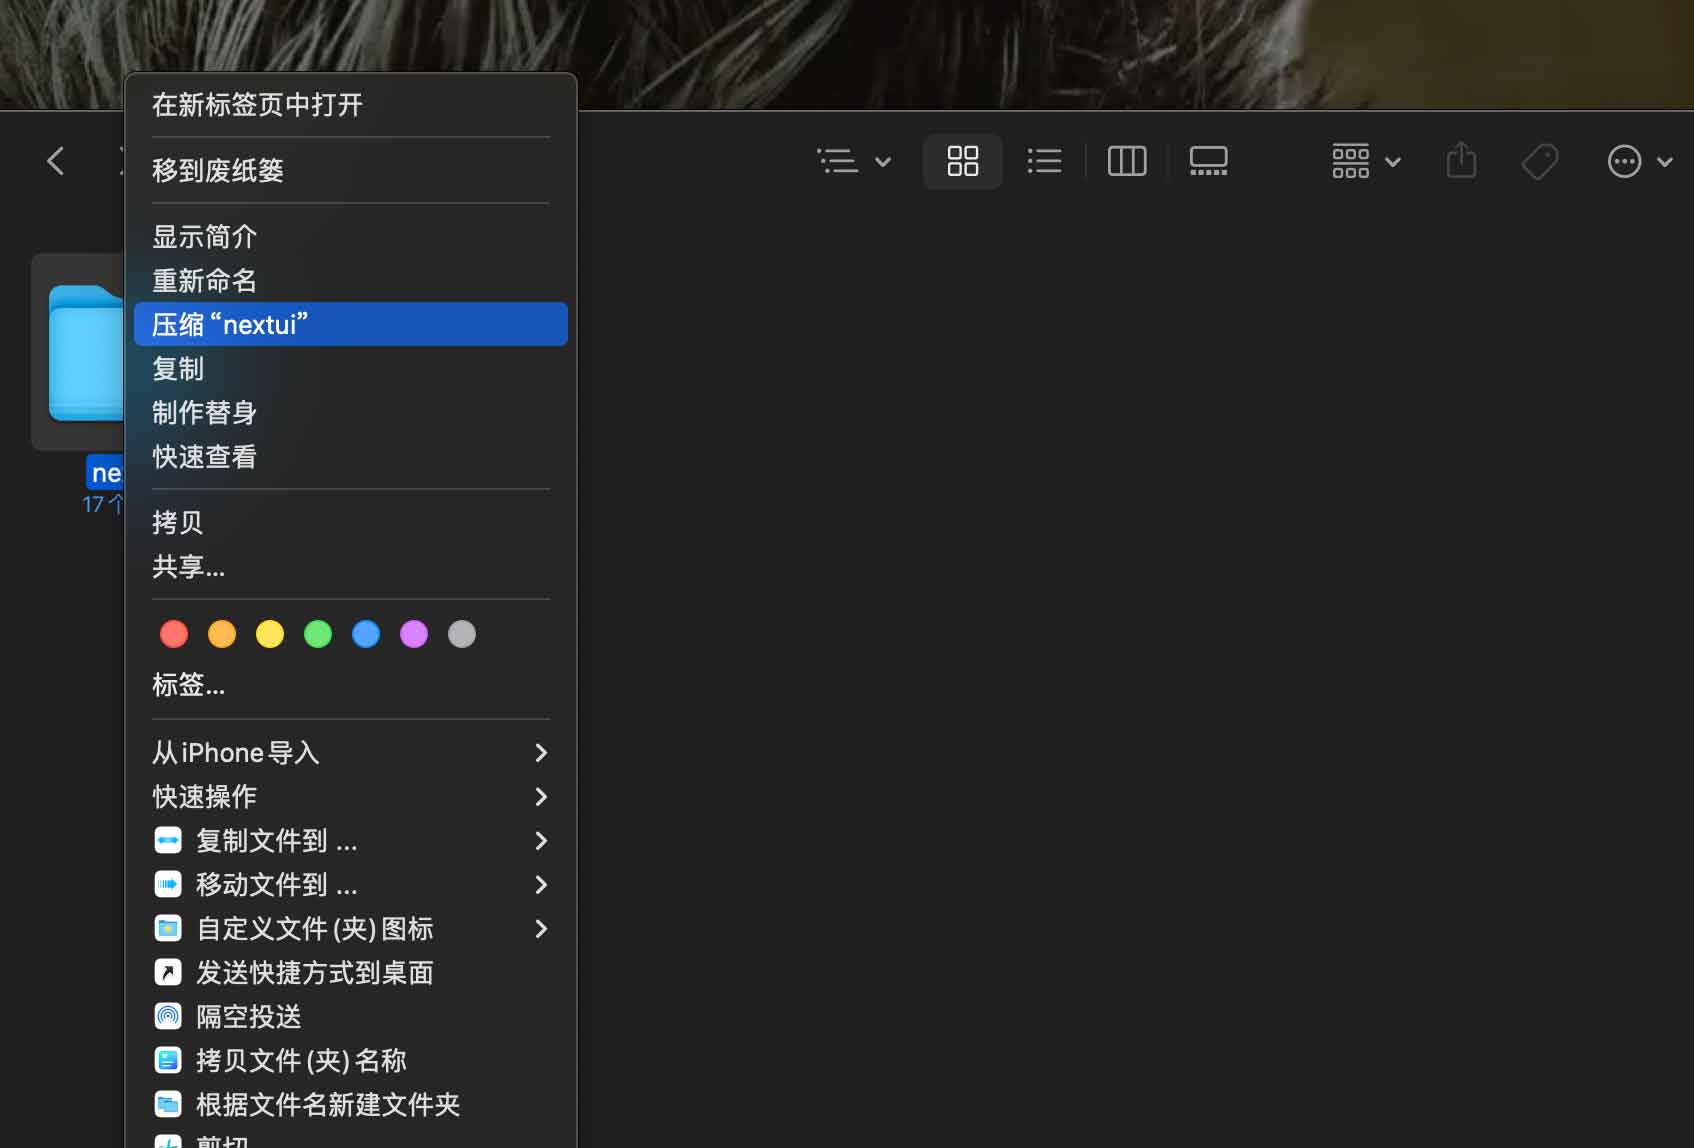Choose 隔空投送 text entry
Viewport: 1694px width, 1148px height.
[x=249, y=1017]
